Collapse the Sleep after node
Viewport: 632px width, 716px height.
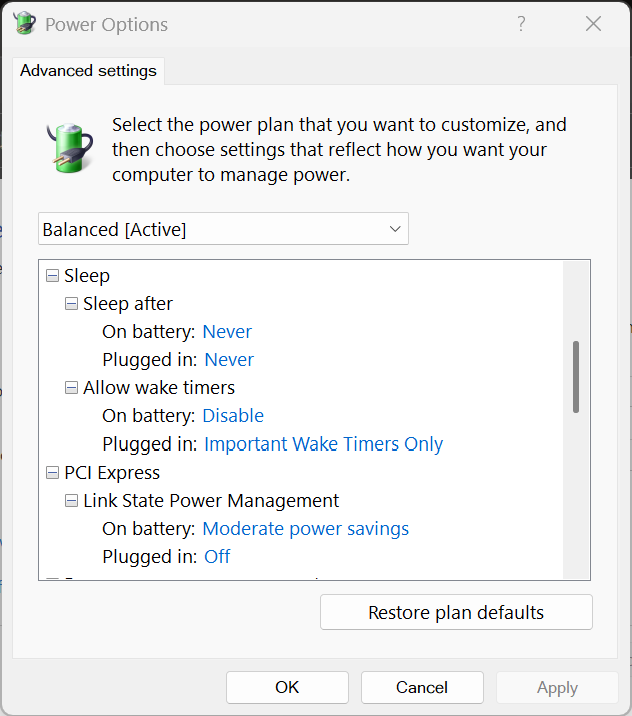[71, 303]
